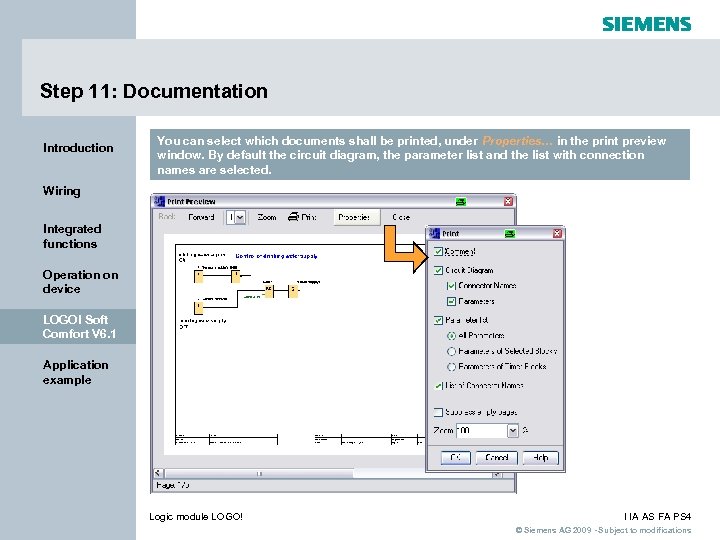Screen dimensions: 720x540
Task: Toggle the Comment checkbox
Action: click(438, 252)
